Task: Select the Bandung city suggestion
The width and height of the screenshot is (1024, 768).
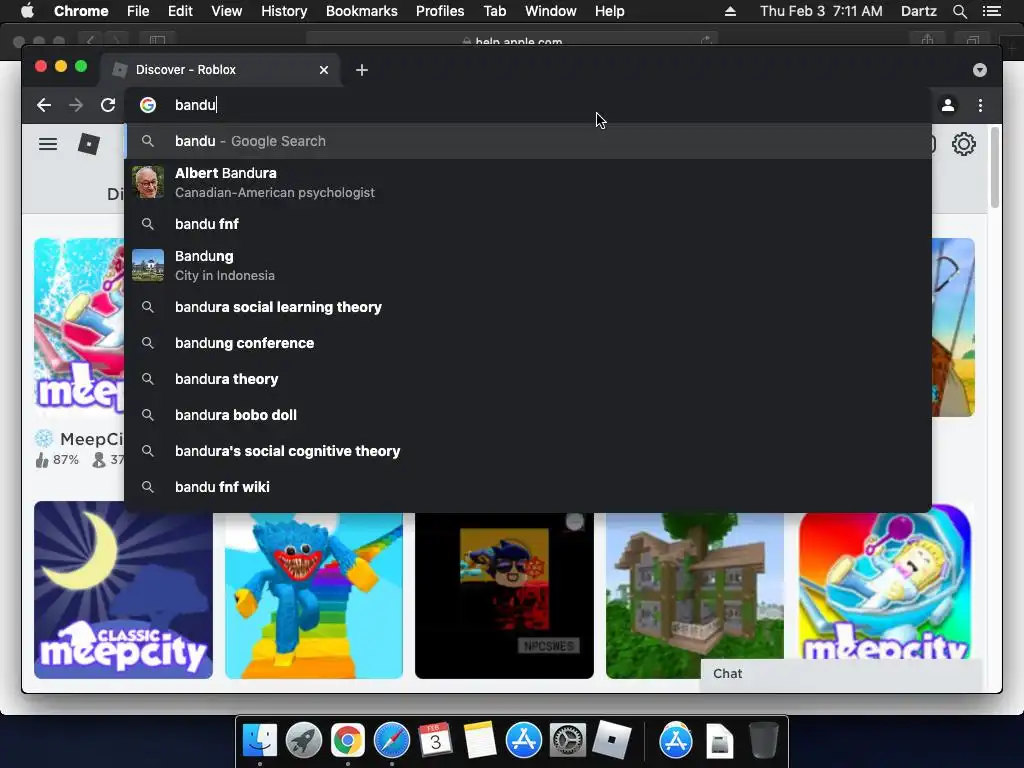Action: tap(528, 265)
